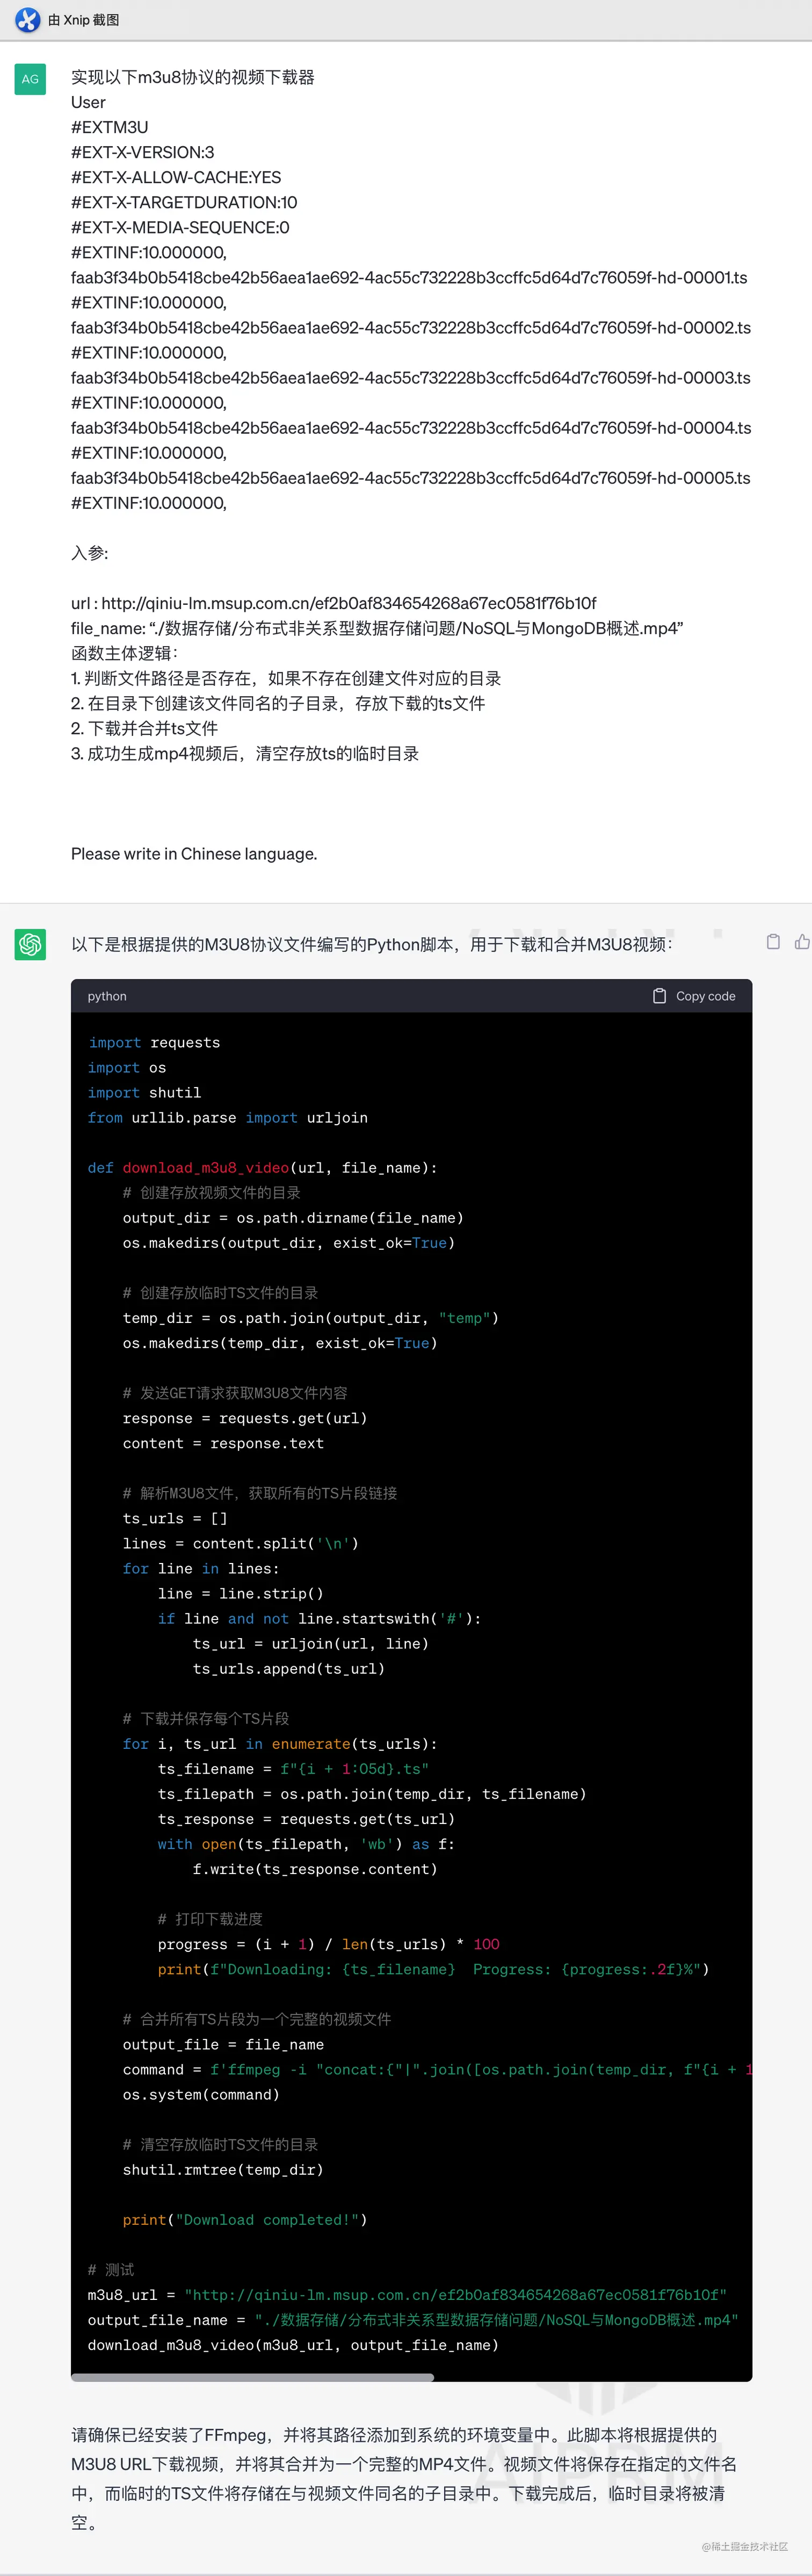Click step '2. 下载并合并ts文件'
This screenshot has width=812, height=2576.
(x=144, y=728)
